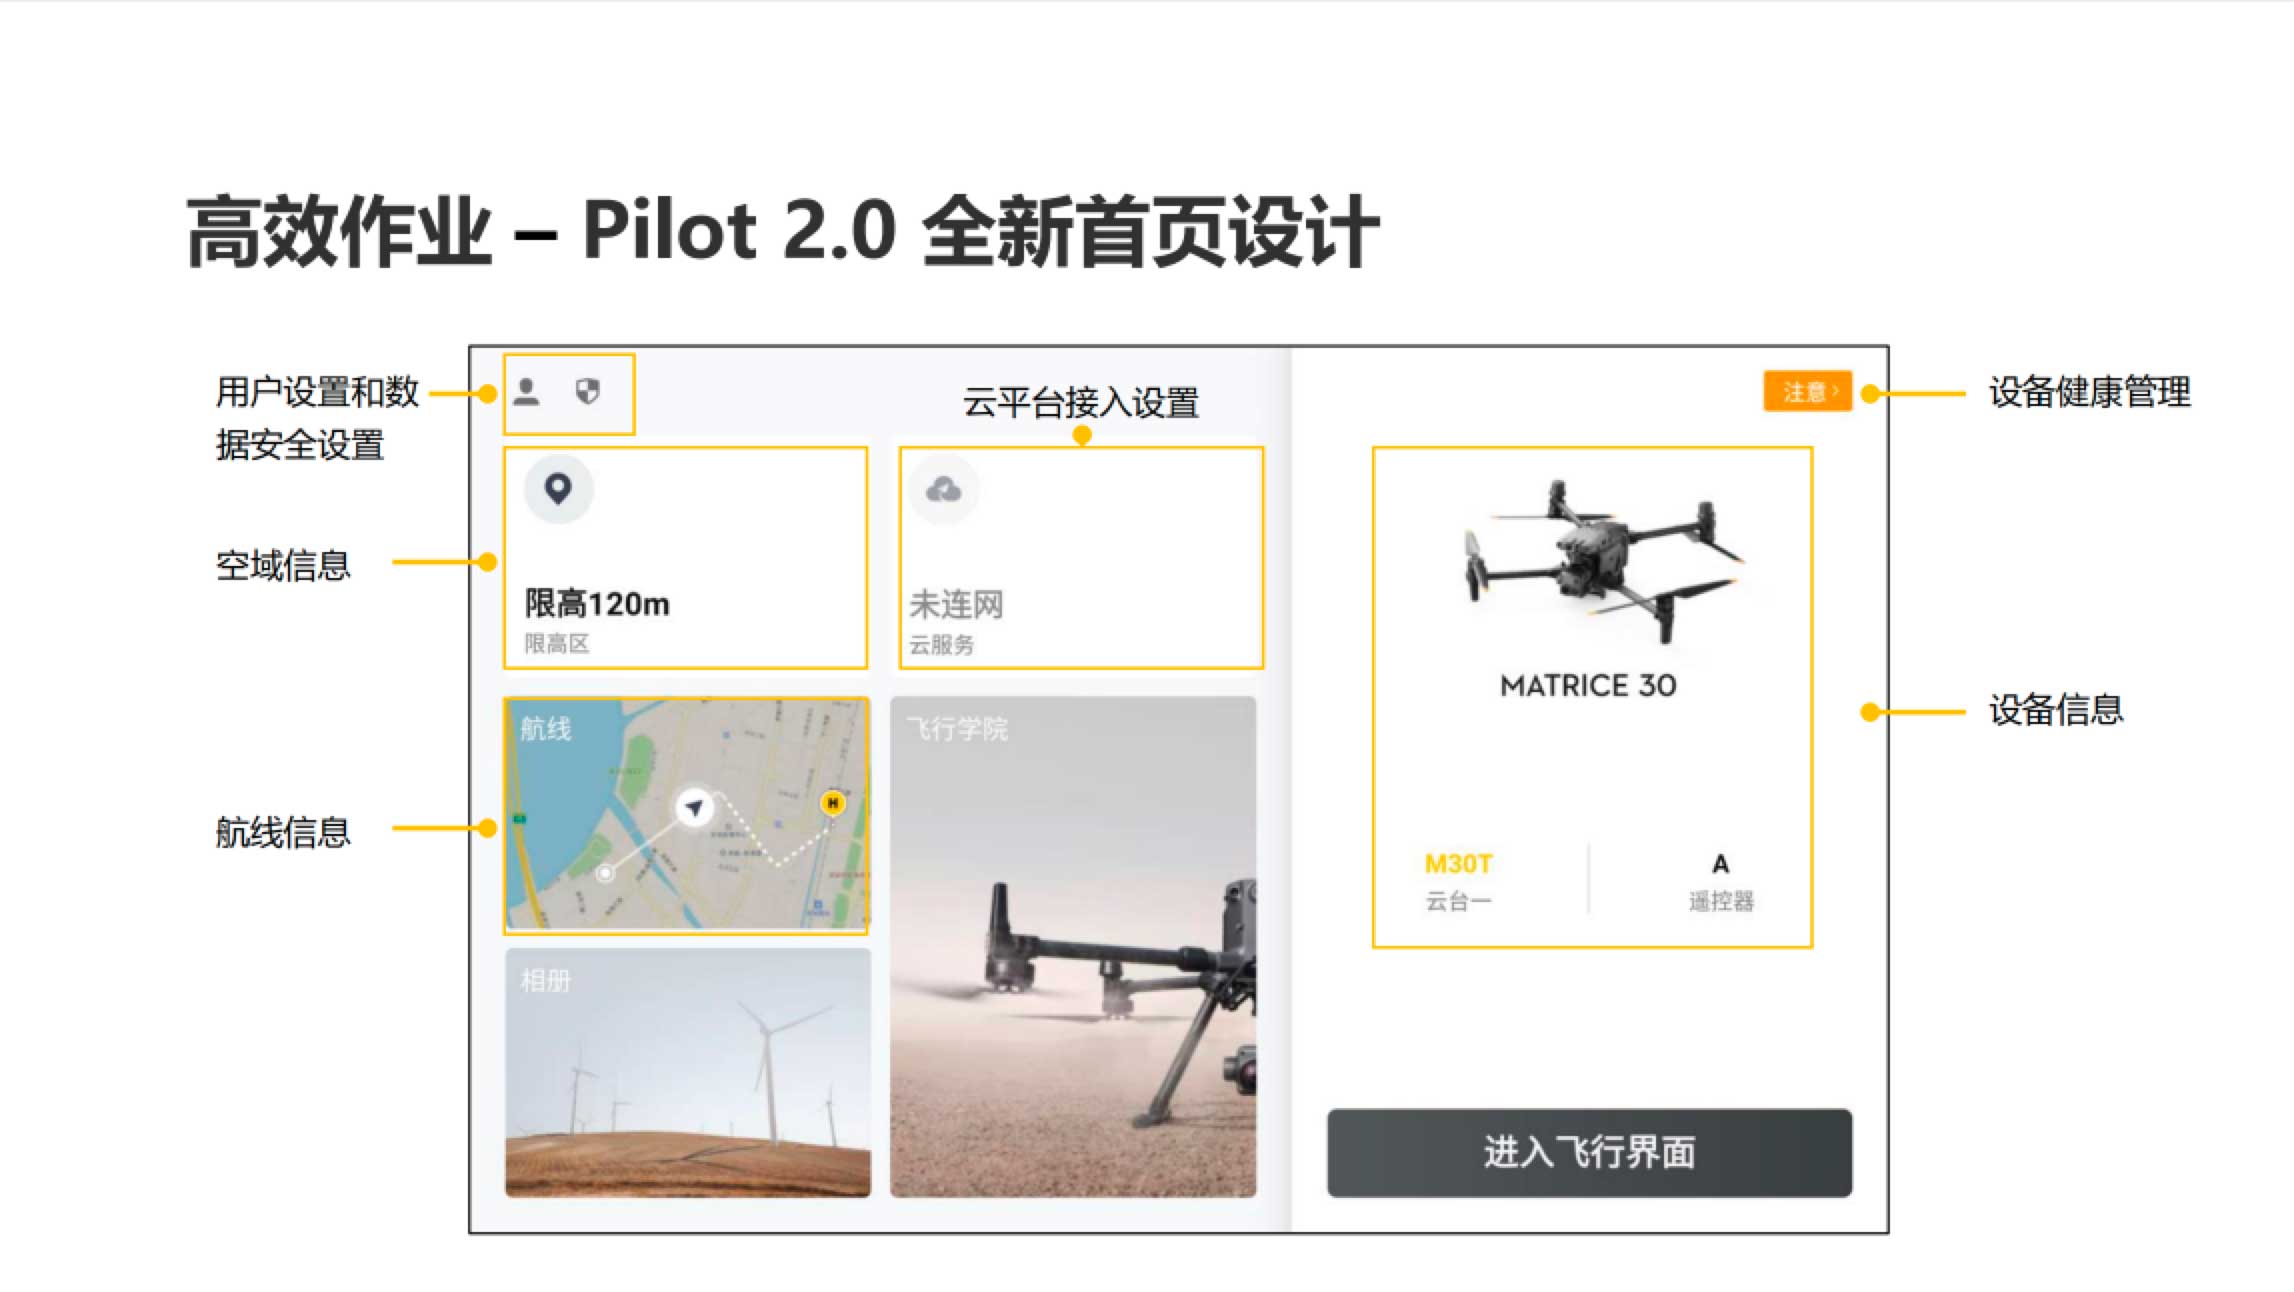Open the 未连网 cloud service card
The image size is (2294, 1292).
coord(1081,557)
